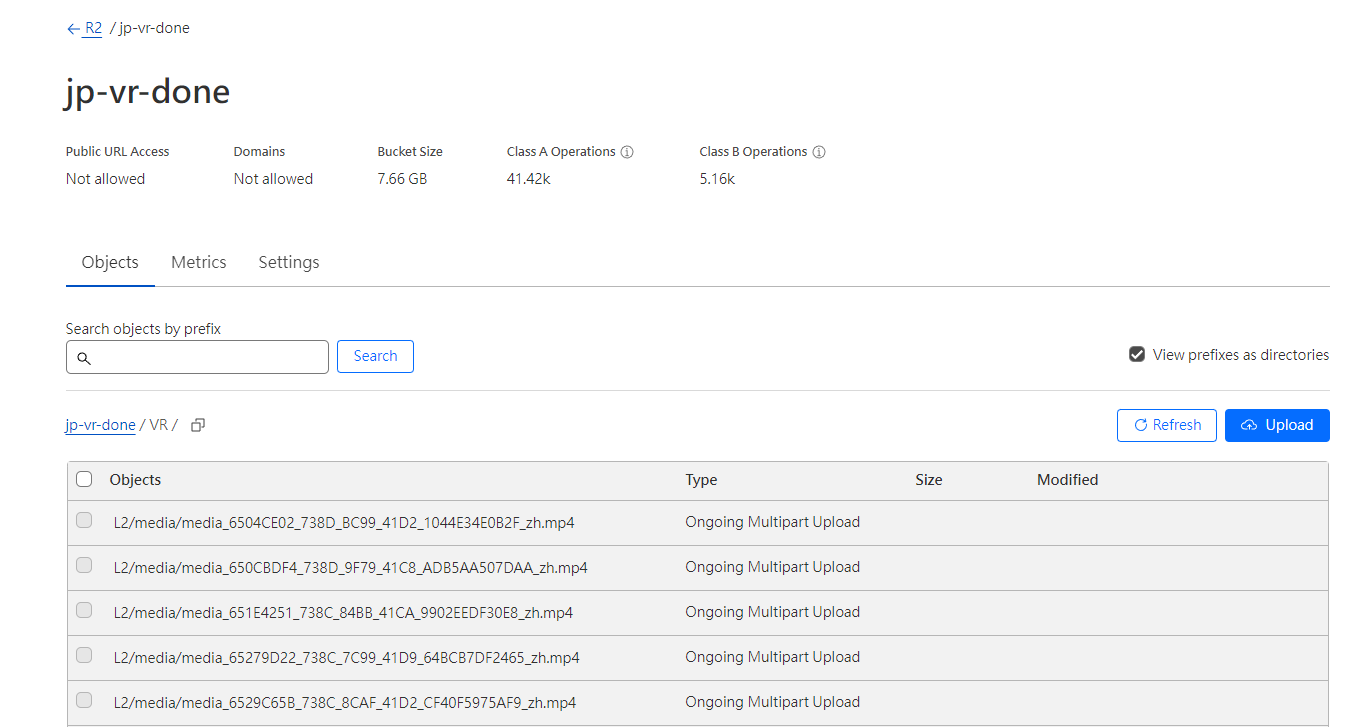
Task: Click the Class A Operations info icon
Action: coord(627,152)
